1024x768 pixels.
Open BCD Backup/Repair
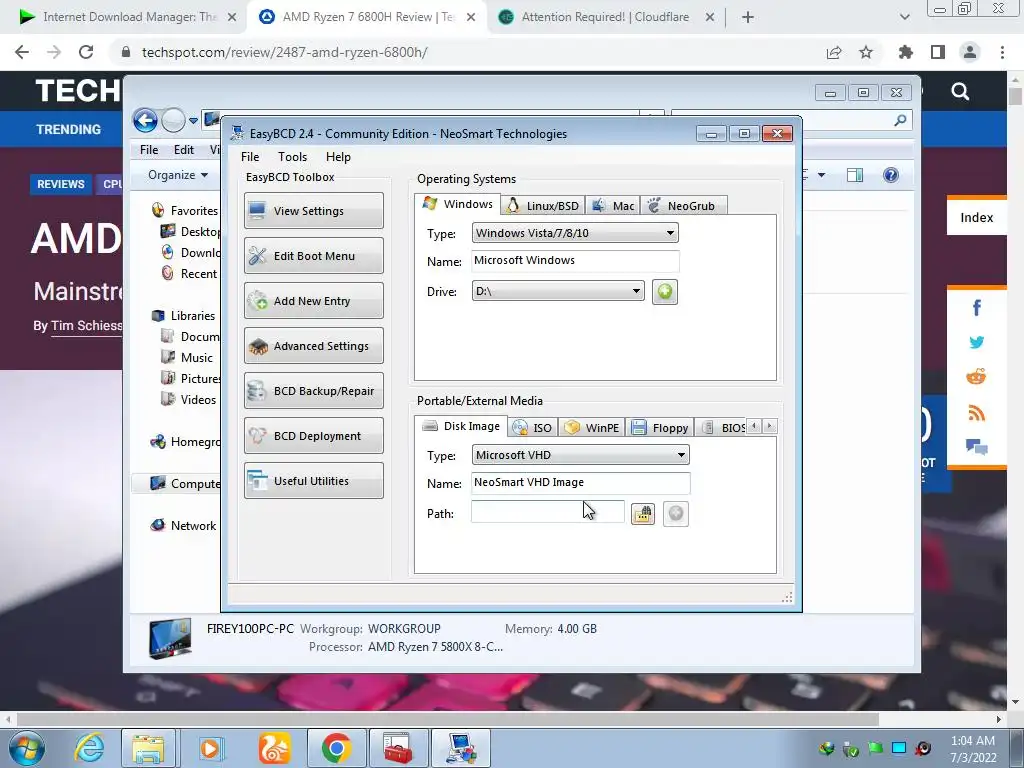point(313,391)
